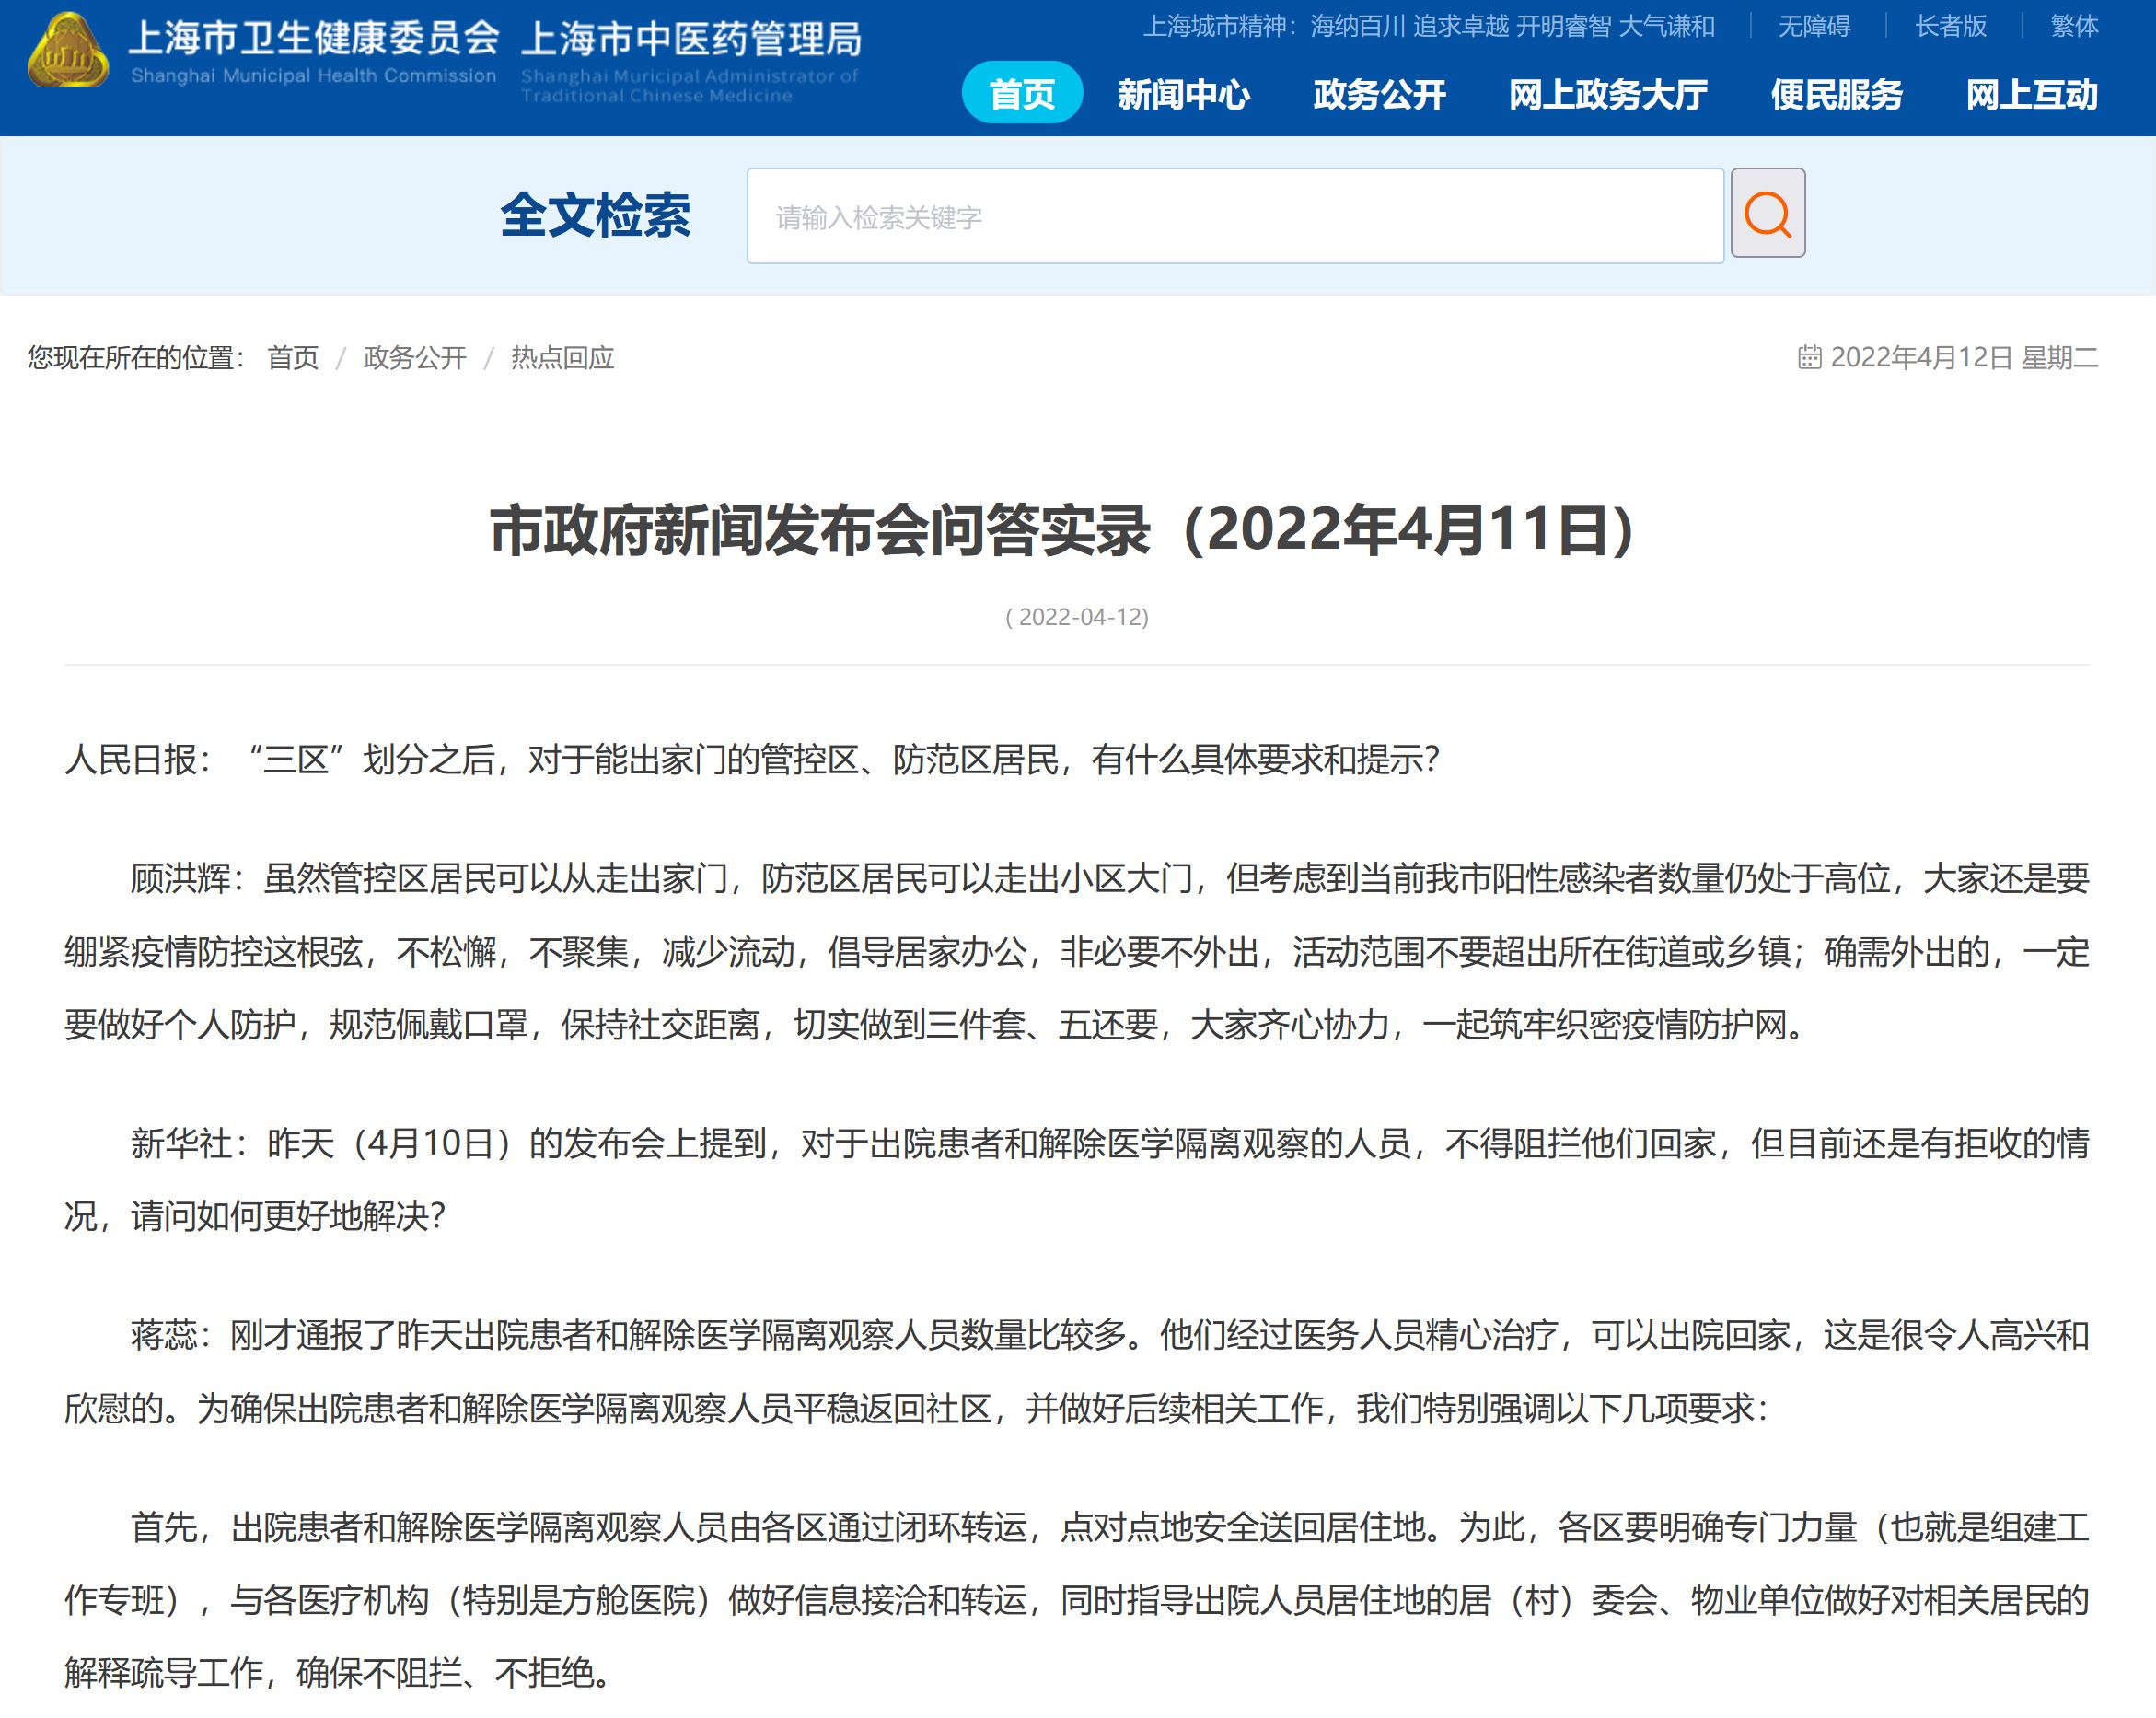Image resolution: width=2156 pixels, height=1718 pixels.
Task: Click the 政务公开 breadcrumb link
Action: tap(414, 358)
